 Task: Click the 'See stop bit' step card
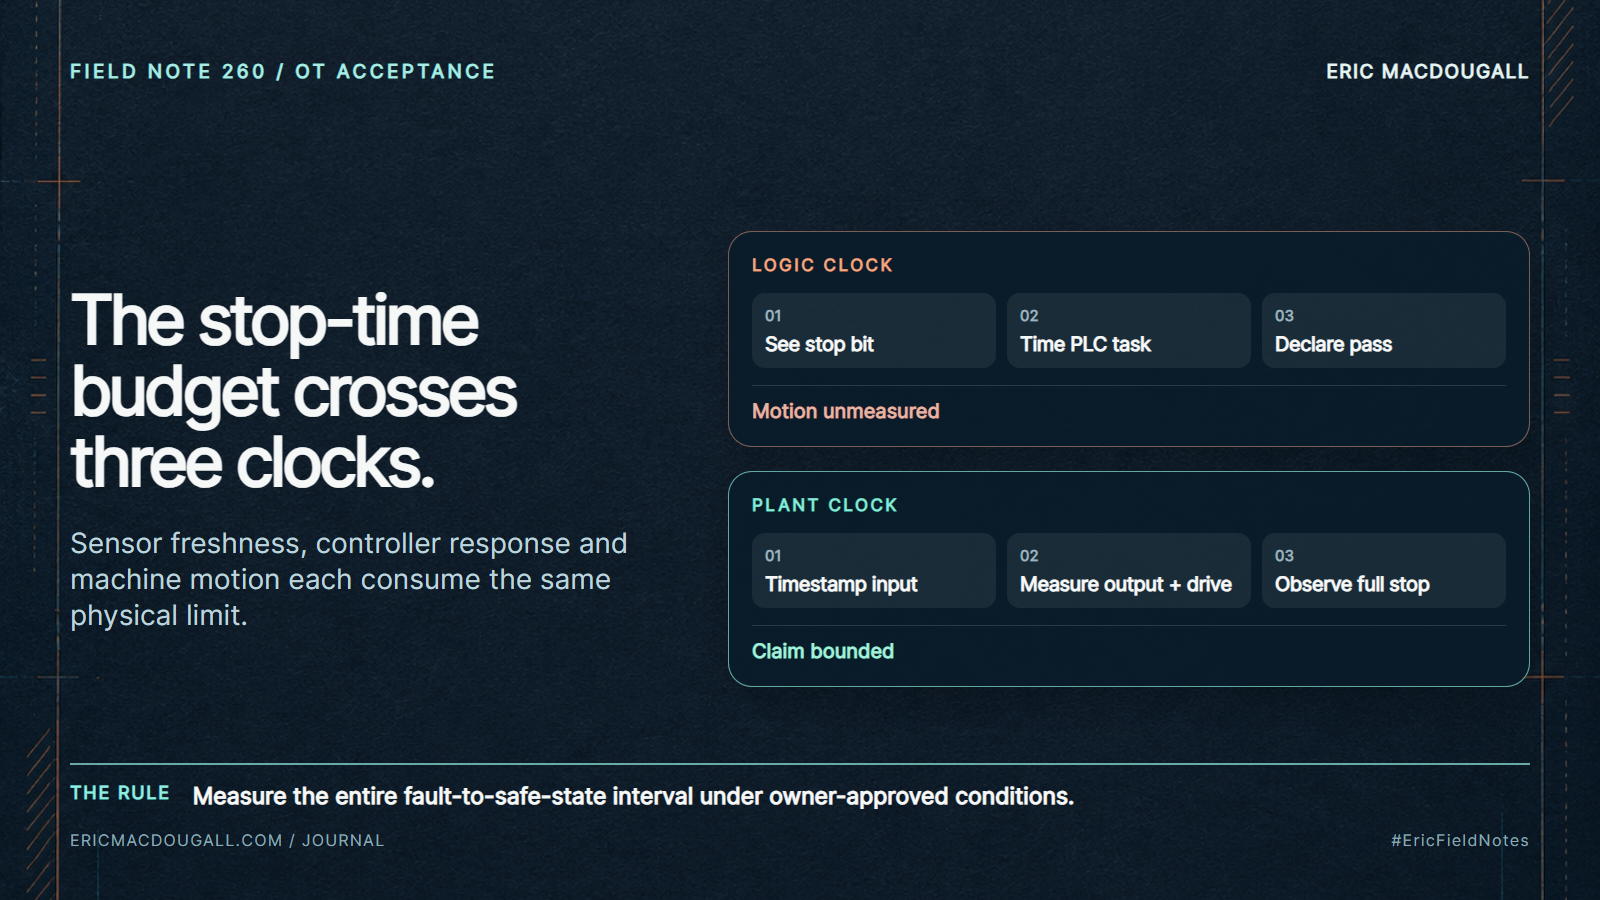tap(873, 330)
